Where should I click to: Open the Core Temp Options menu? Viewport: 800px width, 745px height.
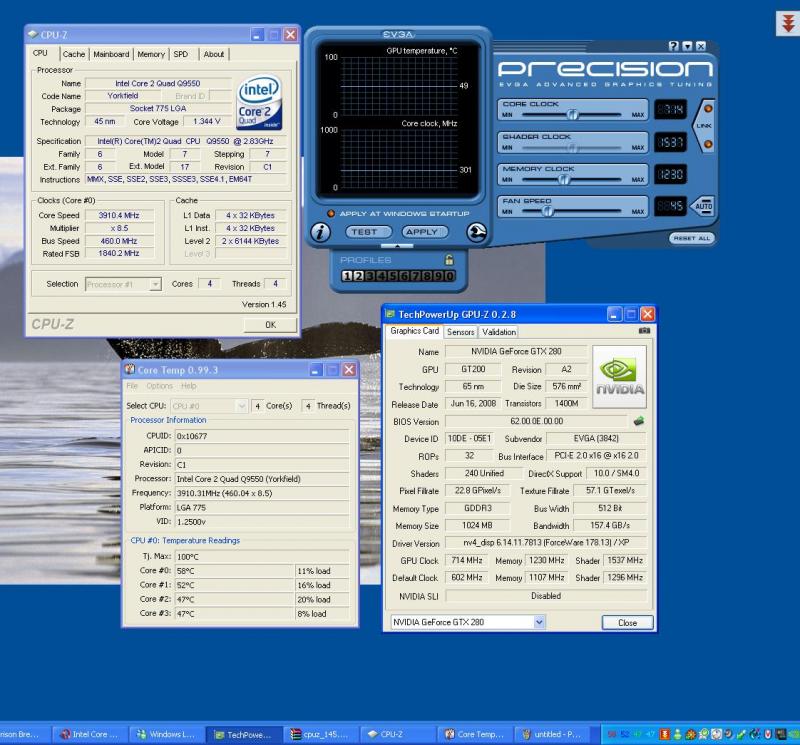tap(160, 386)
